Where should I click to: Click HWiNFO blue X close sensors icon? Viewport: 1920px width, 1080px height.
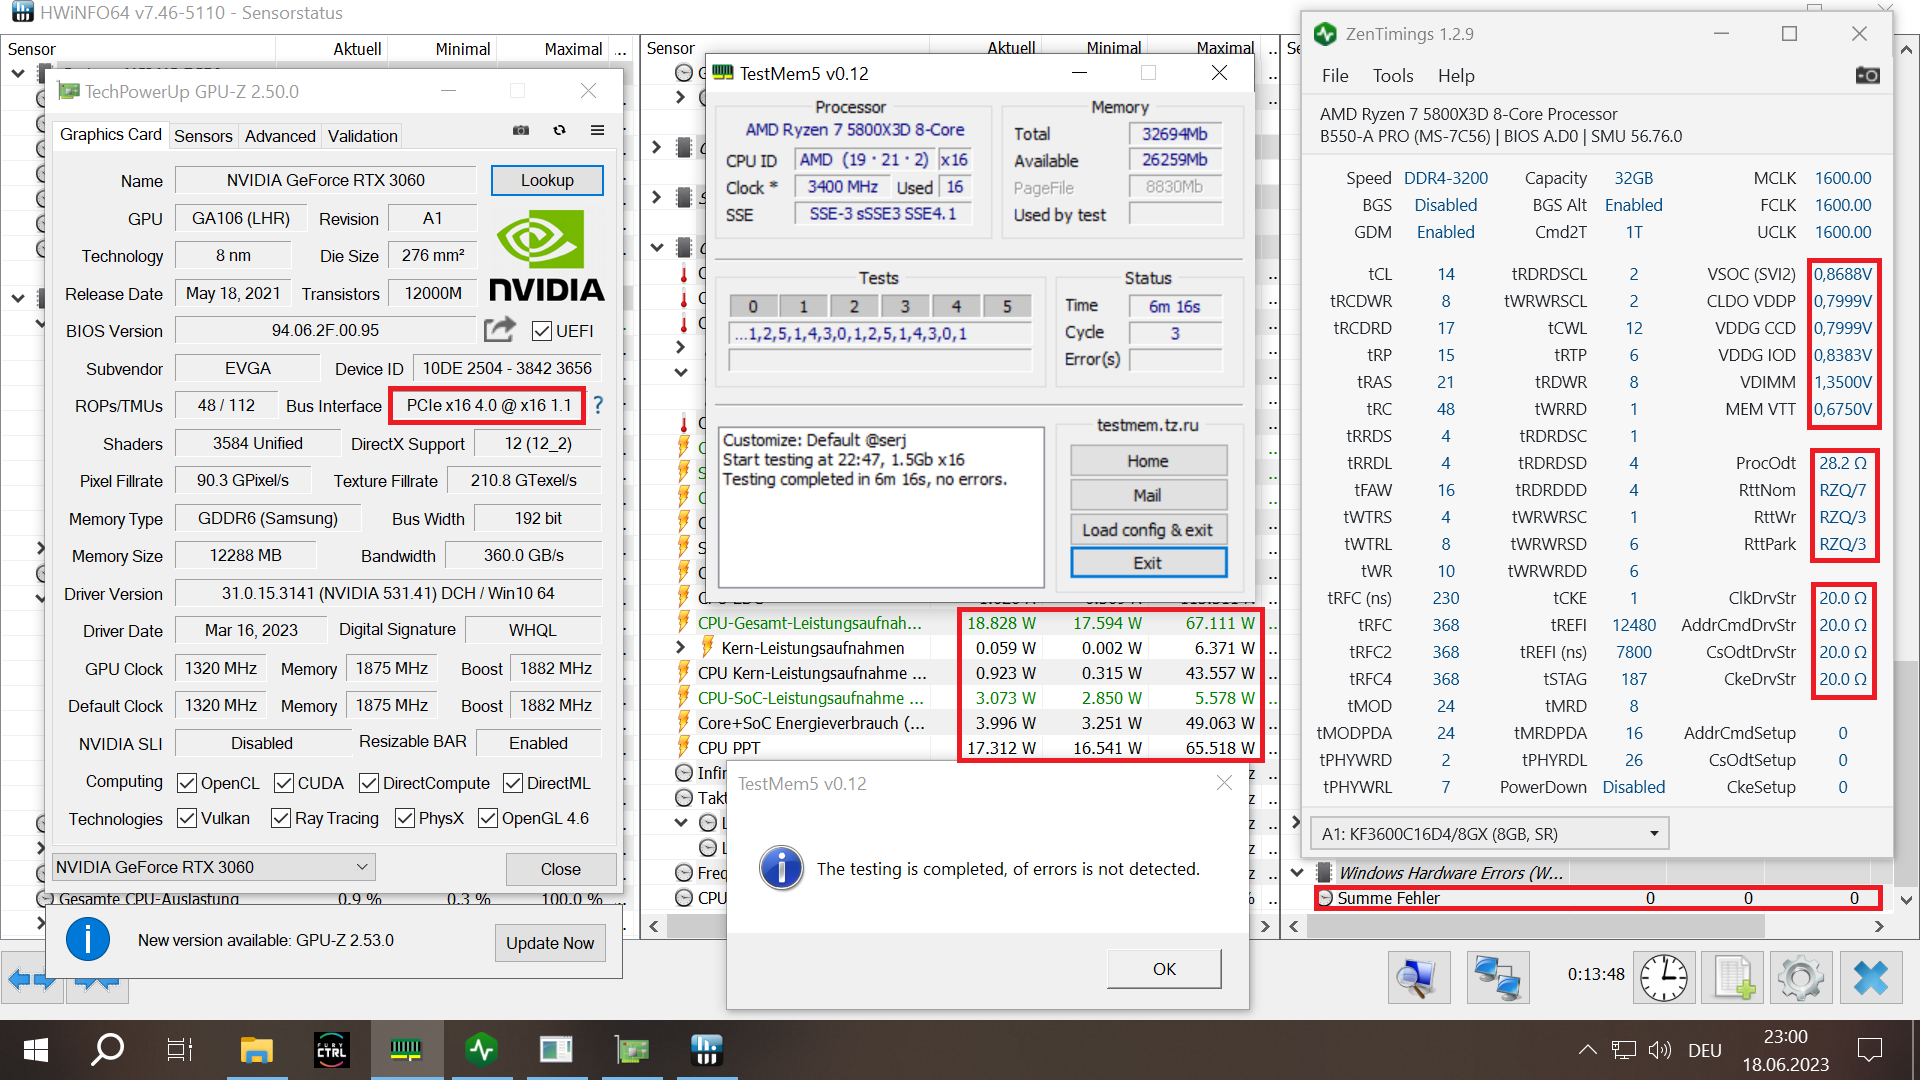(1870, 976)
